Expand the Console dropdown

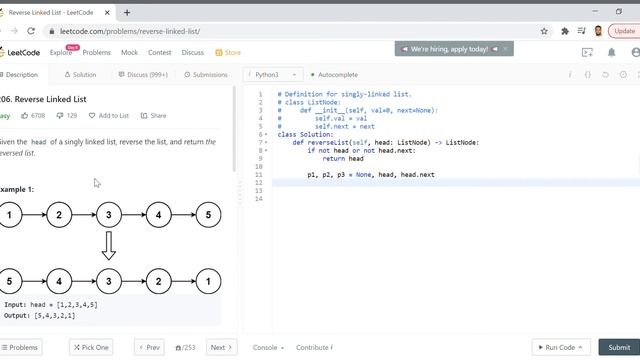pos(268,347)
